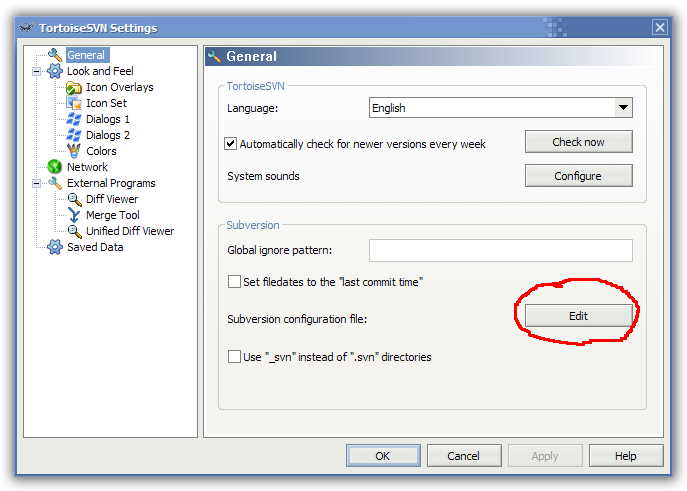Open Merge Tool settings page
The image size is (687, 491).
pyautogui.click(x=113, y=215)
